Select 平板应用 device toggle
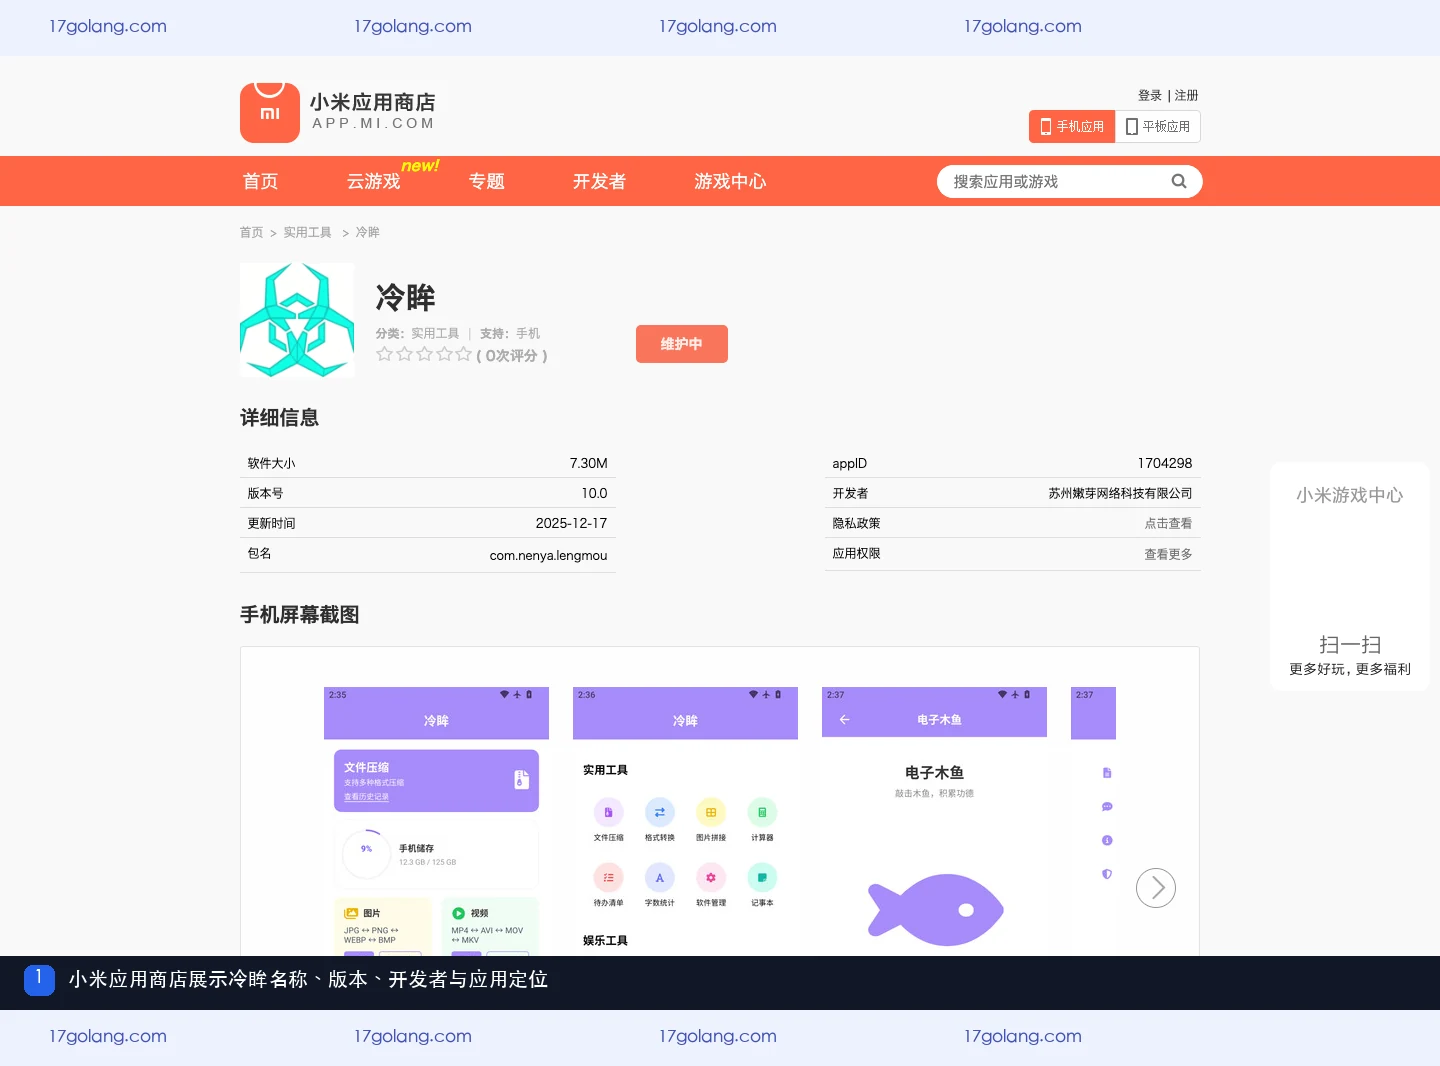Screen dimensions: 1440x1066 (x=1158, y=127)
